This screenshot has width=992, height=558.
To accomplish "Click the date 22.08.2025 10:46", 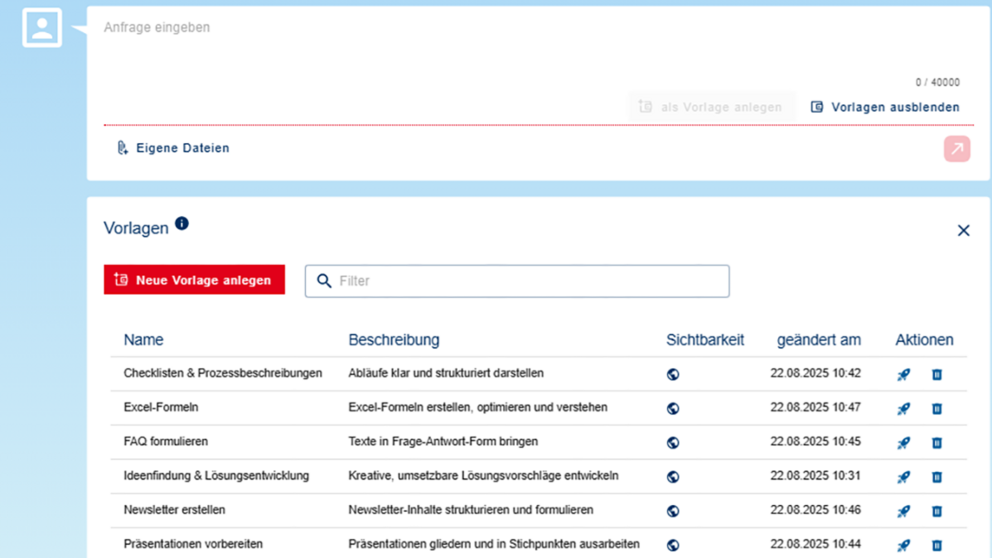I will click(x=815, y=510).
